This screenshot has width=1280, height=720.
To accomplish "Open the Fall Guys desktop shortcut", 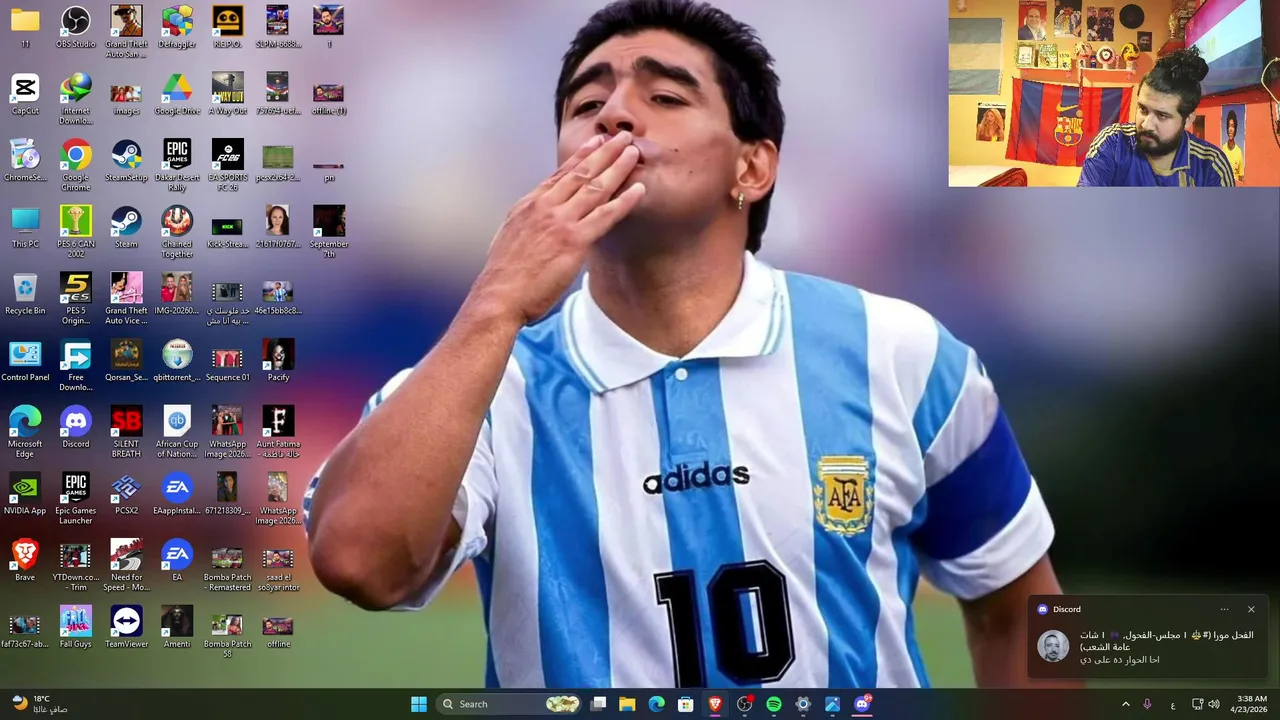I will [x=75, y=627].
